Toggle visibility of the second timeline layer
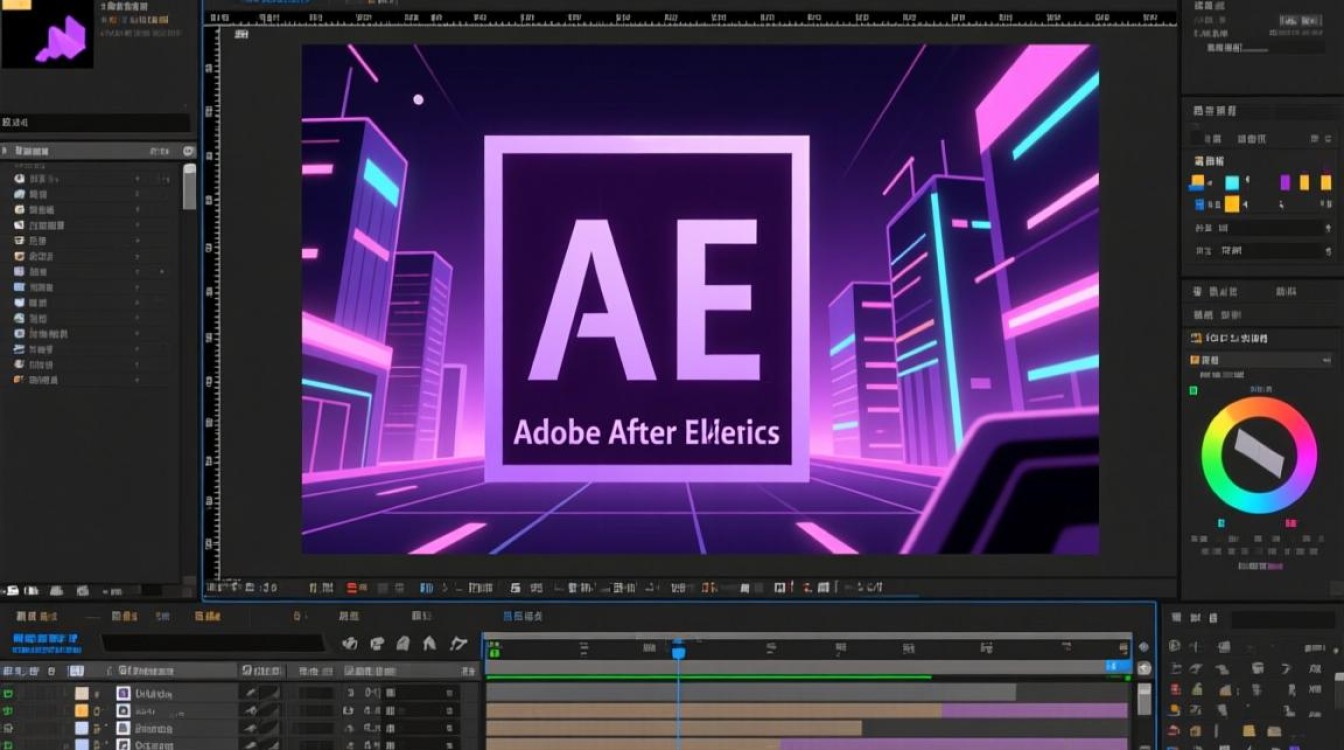The image size is (1344, 750). [x=11, y=711]
